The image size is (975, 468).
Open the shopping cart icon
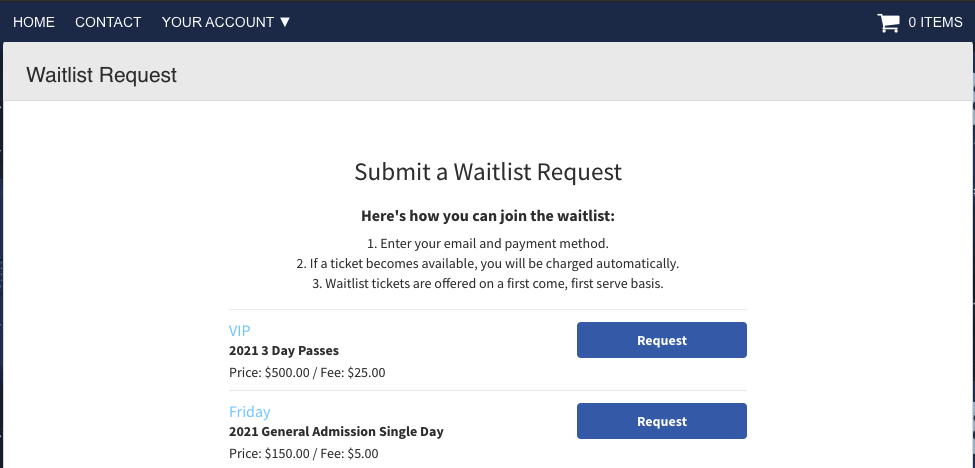coord(888,22)
